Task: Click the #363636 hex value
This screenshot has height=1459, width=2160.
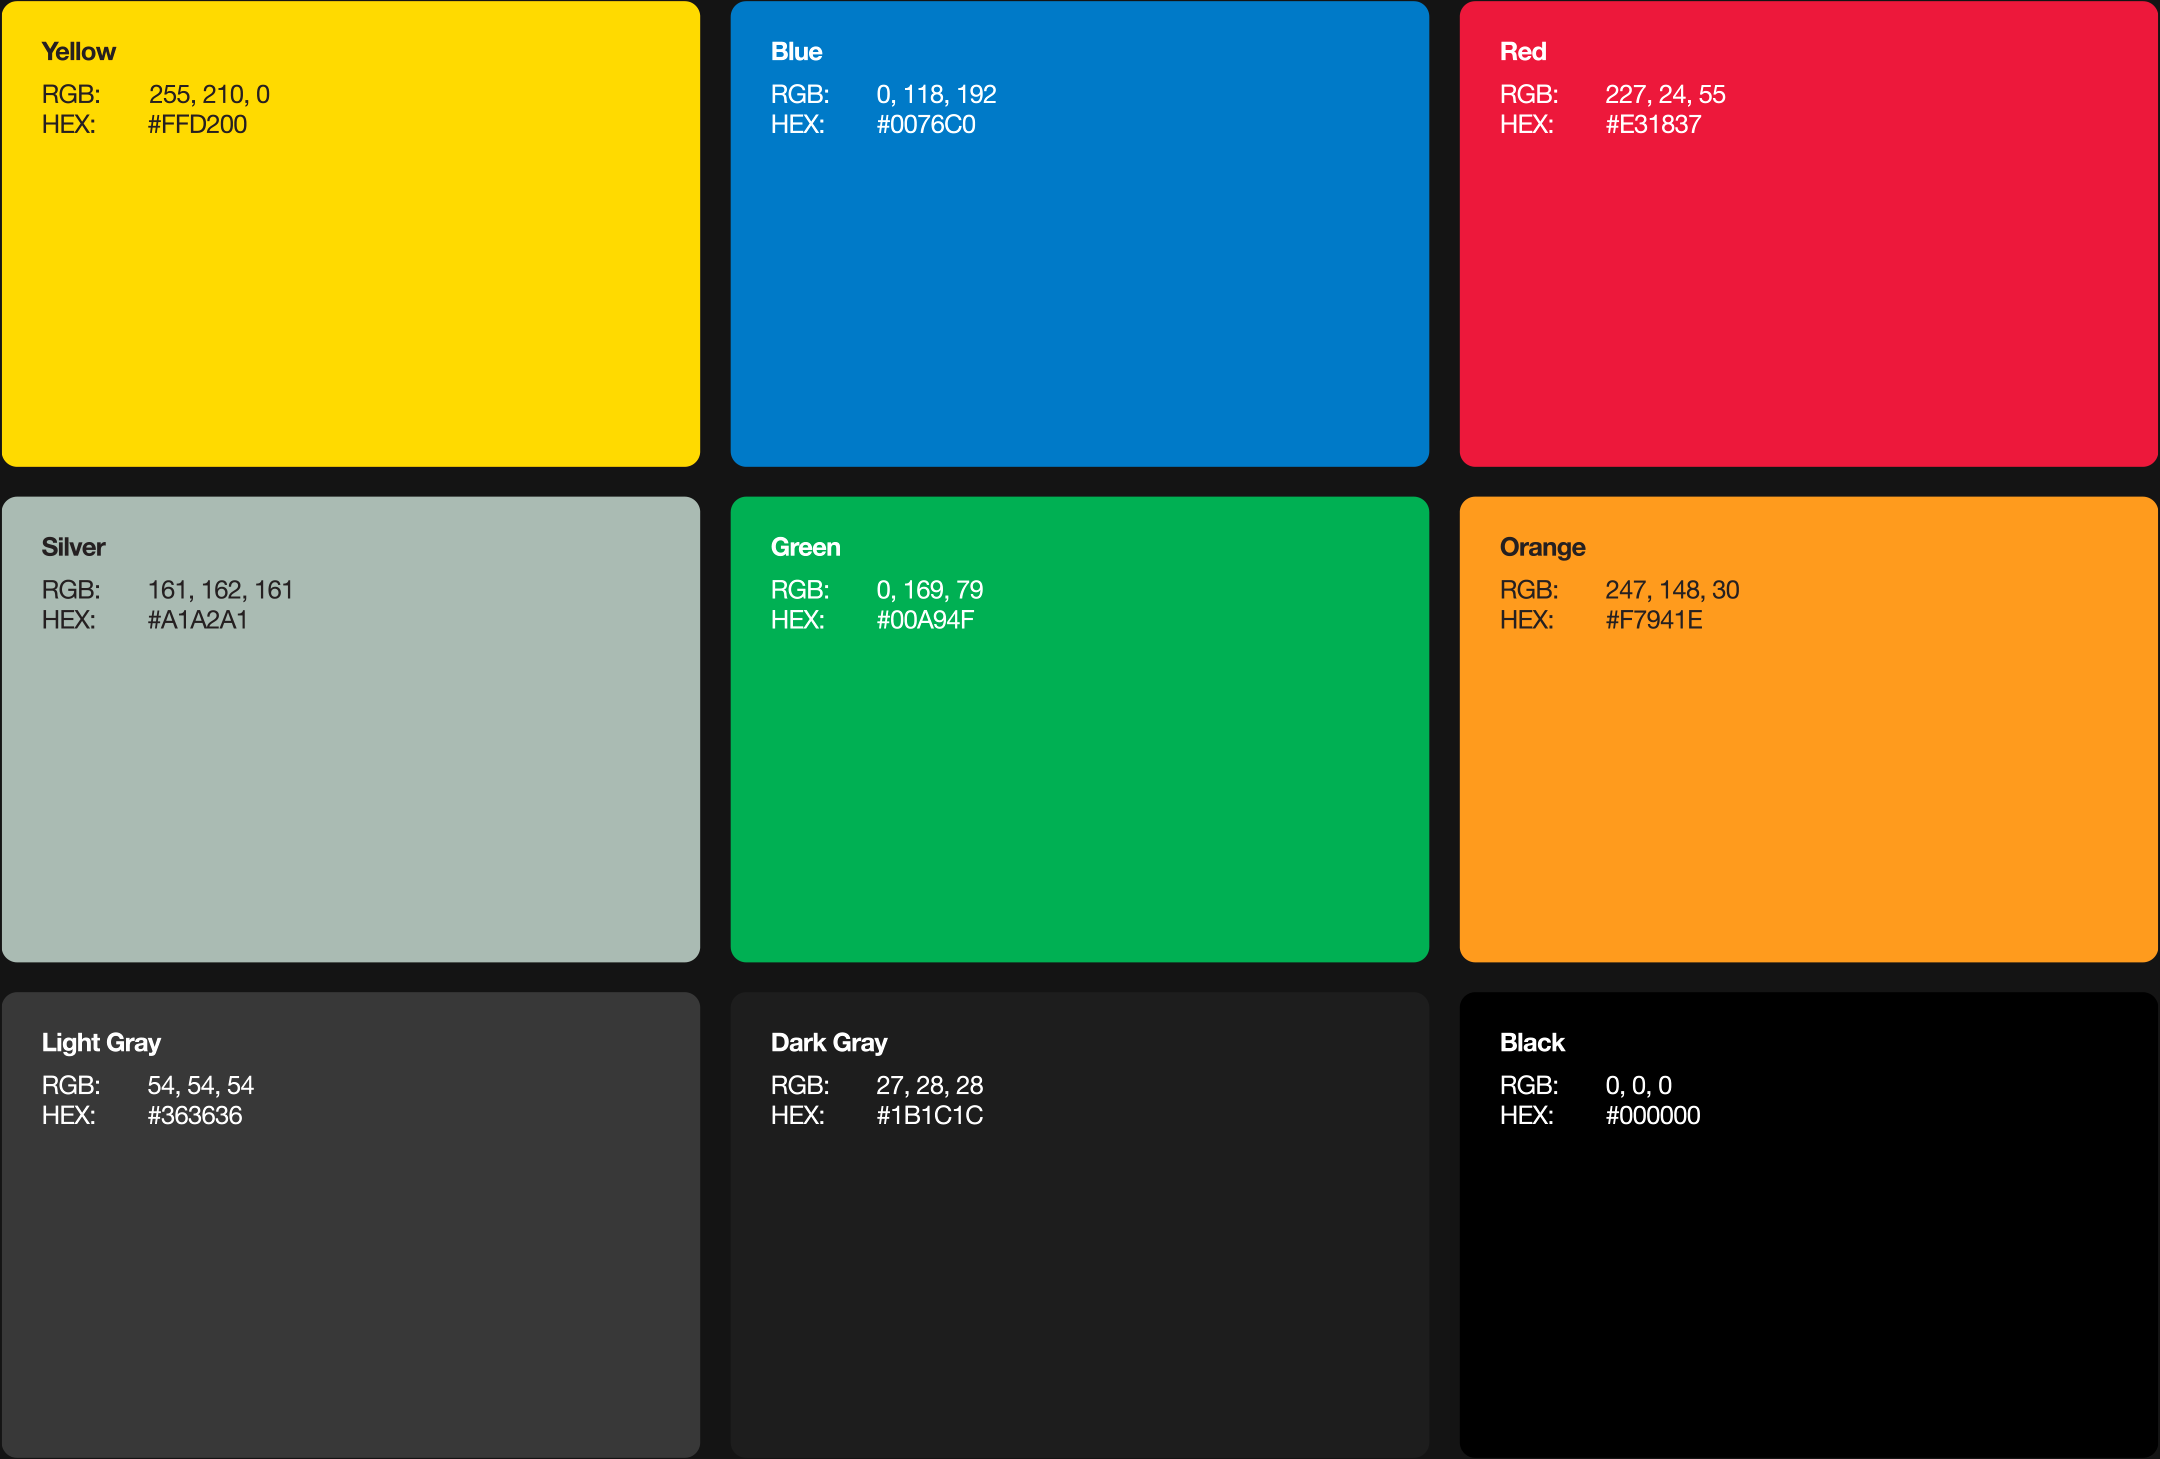Action: (195, 1116)
